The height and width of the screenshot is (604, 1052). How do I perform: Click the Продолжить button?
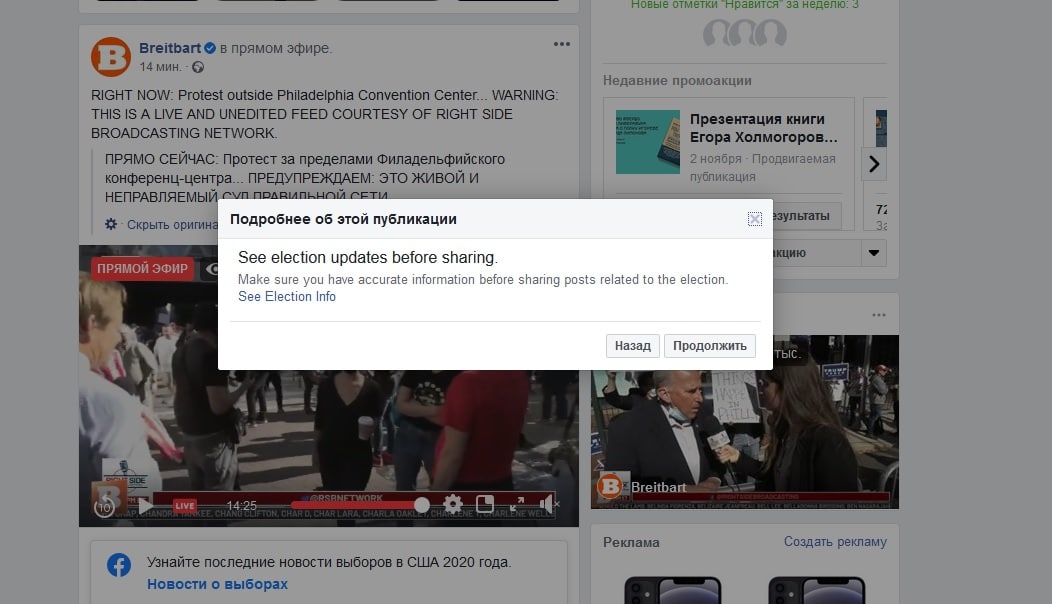pyautogui.click(x=709, y=346)
